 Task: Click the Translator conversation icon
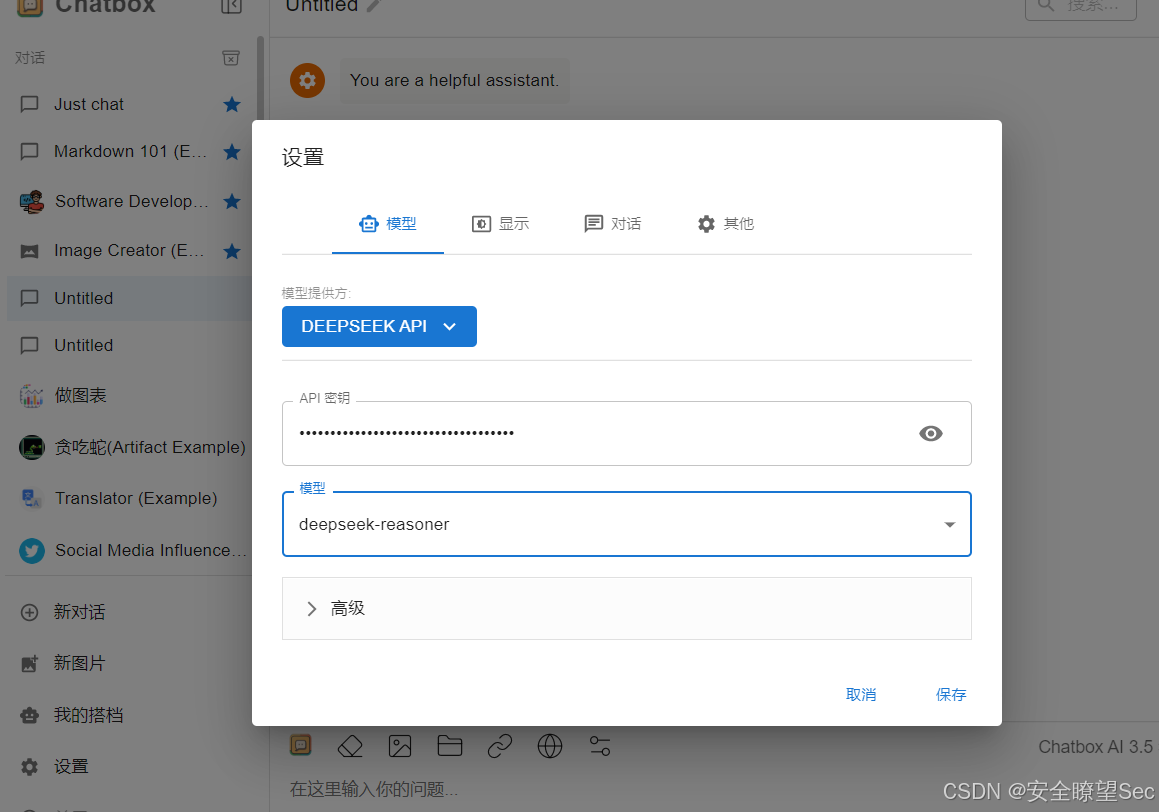tap(31, 499)
